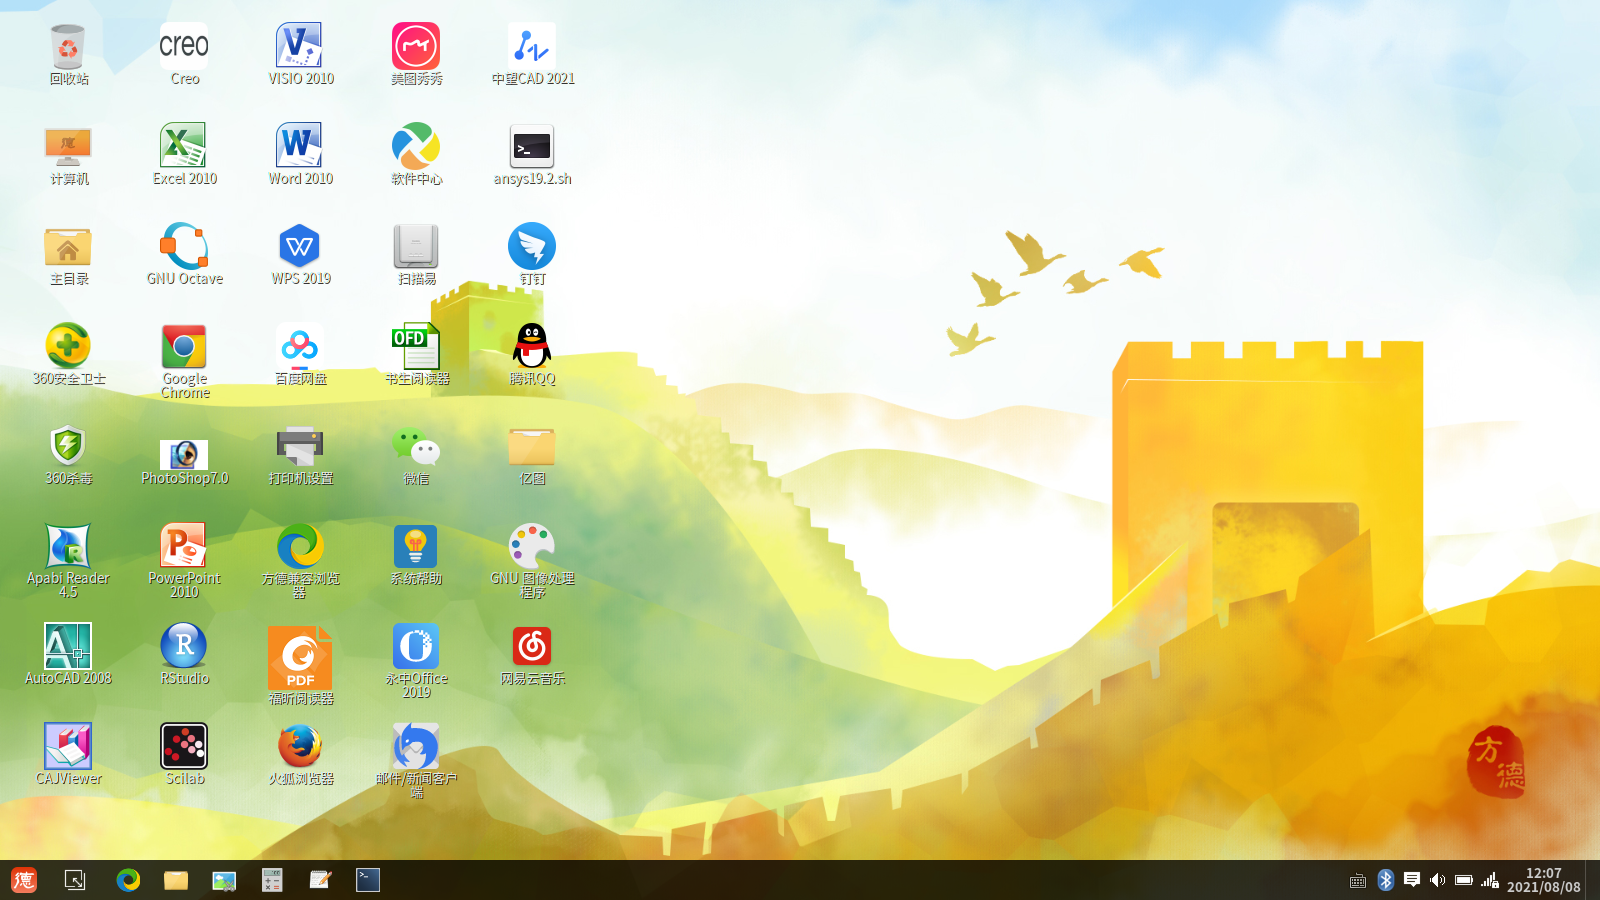Open the PowerPoint 2010 desktop icon
This screenshot has height=900, width=1600.
coord(184,546)
